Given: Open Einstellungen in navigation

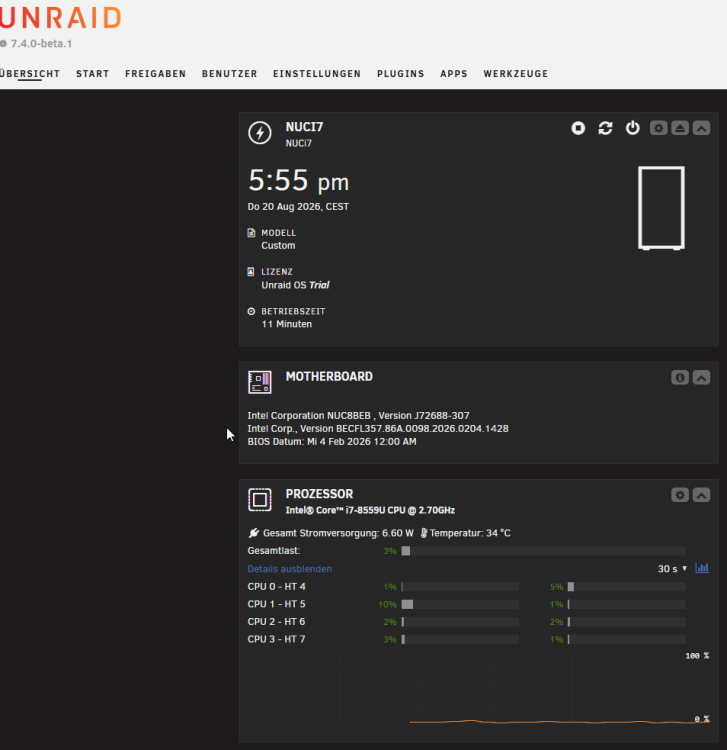Looking at the screenshot, I should 317,74.
